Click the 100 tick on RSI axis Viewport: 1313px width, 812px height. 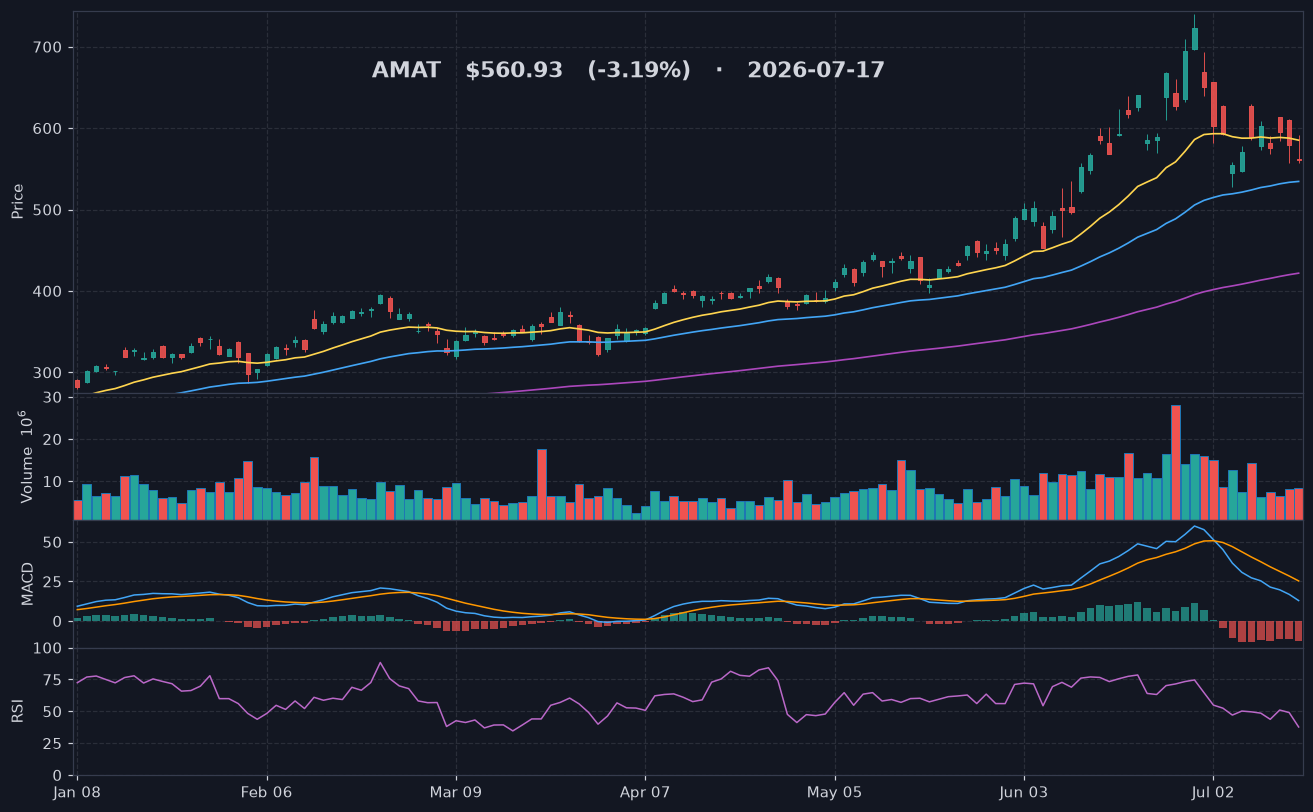click(49, 649)
